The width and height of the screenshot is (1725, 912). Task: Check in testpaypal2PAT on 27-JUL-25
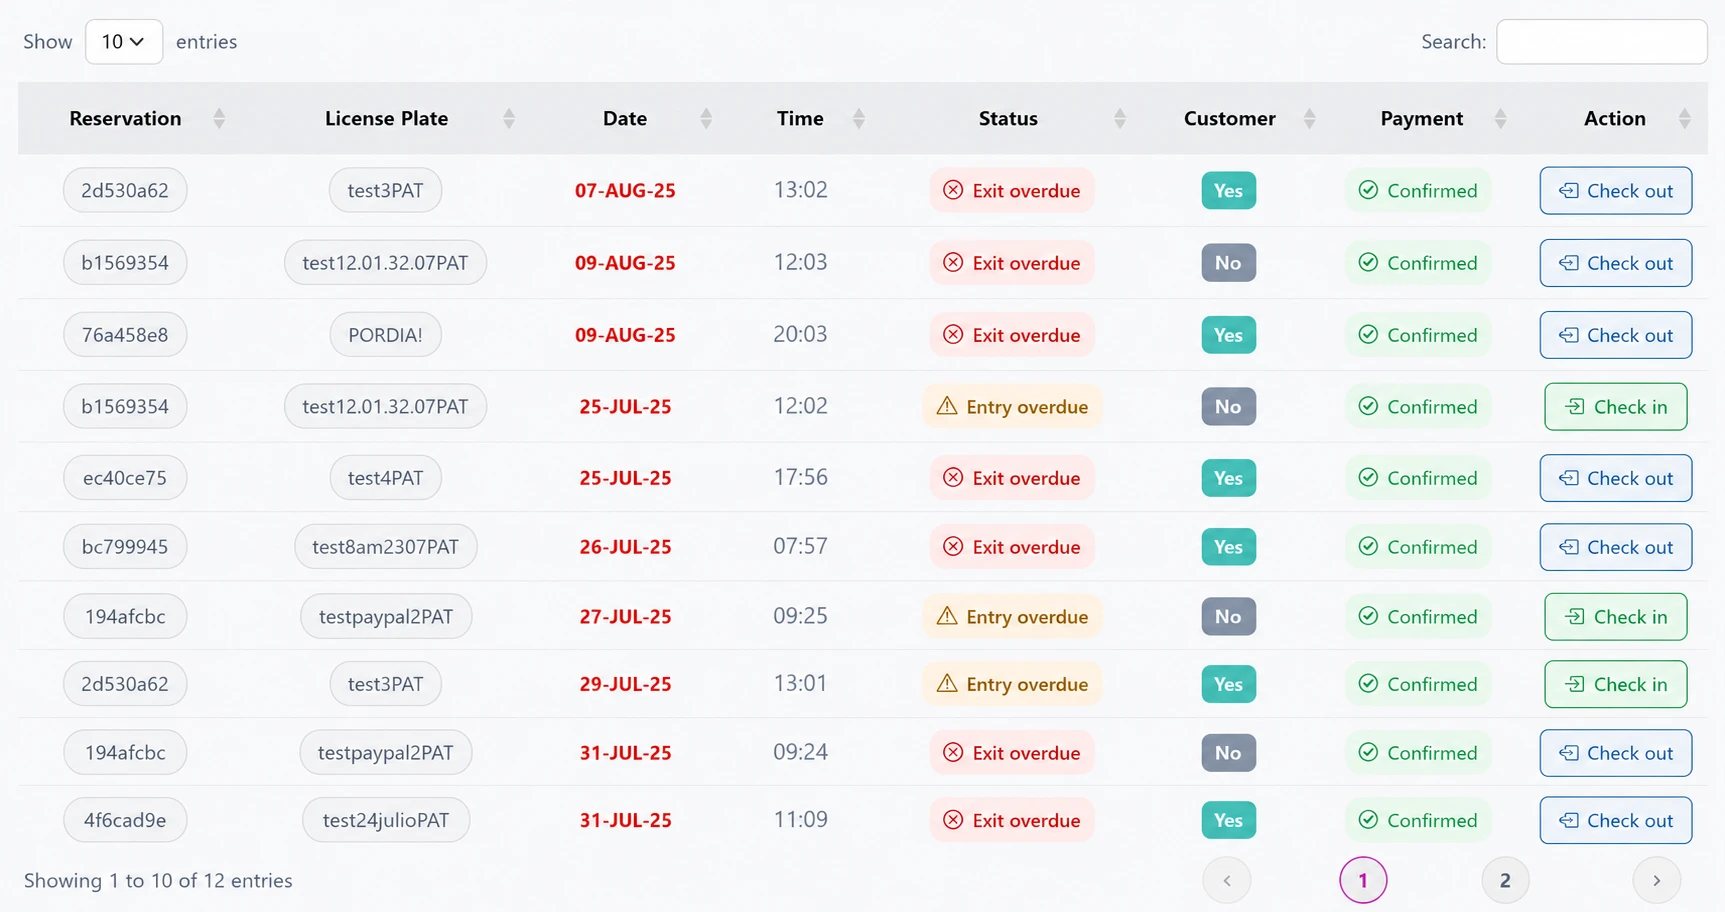point(1616,617)
